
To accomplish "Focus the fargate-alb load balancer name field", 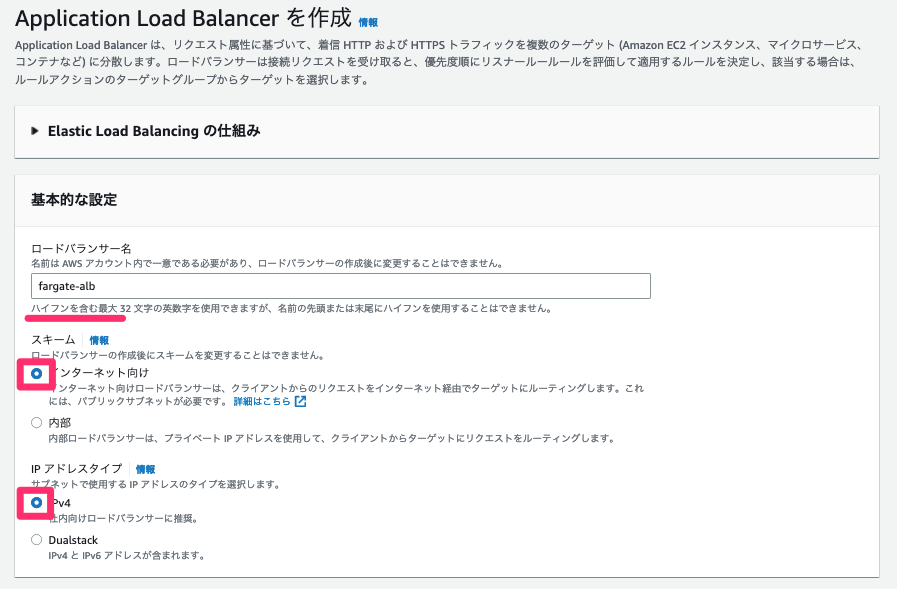I will (341, 286).
